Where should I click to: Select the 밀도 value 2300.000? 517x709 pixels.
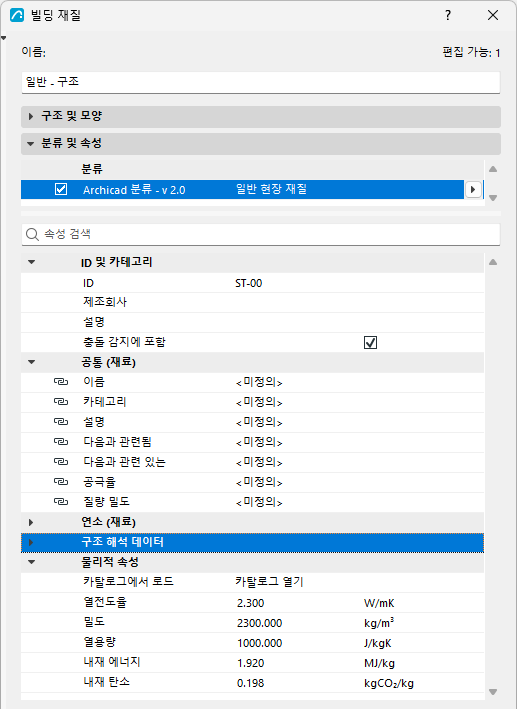click(260, 623)
